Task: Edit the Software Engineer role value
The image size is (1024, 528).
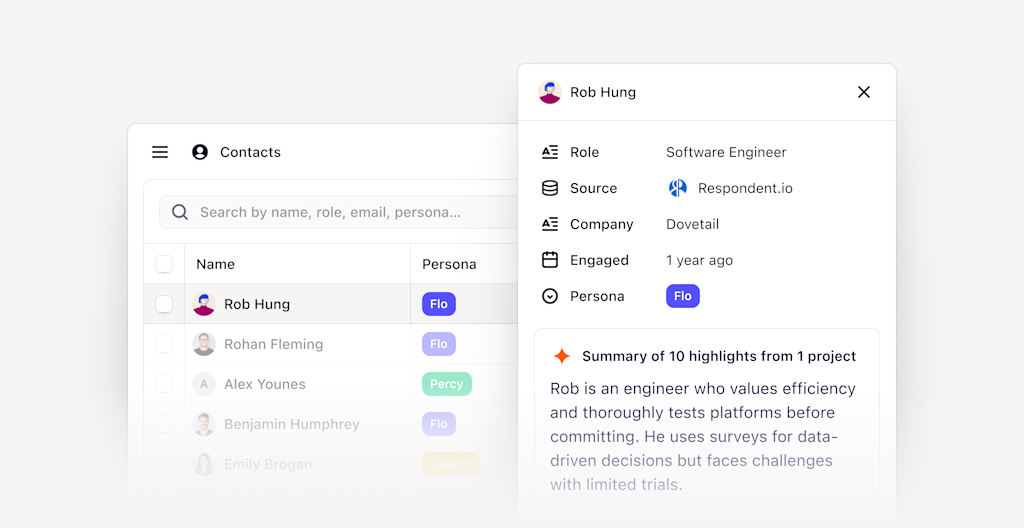Action: [x=726, y=152]
